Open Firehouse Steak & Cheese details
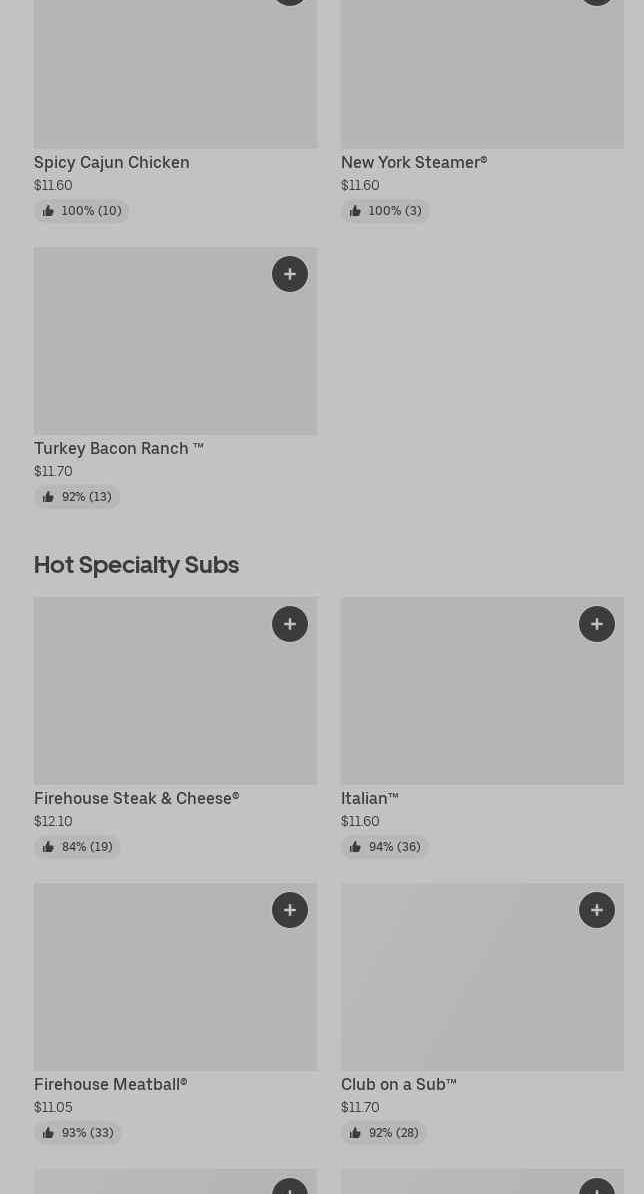The image size is (644, 1194). pyautogui.click(x=136, y=798)
